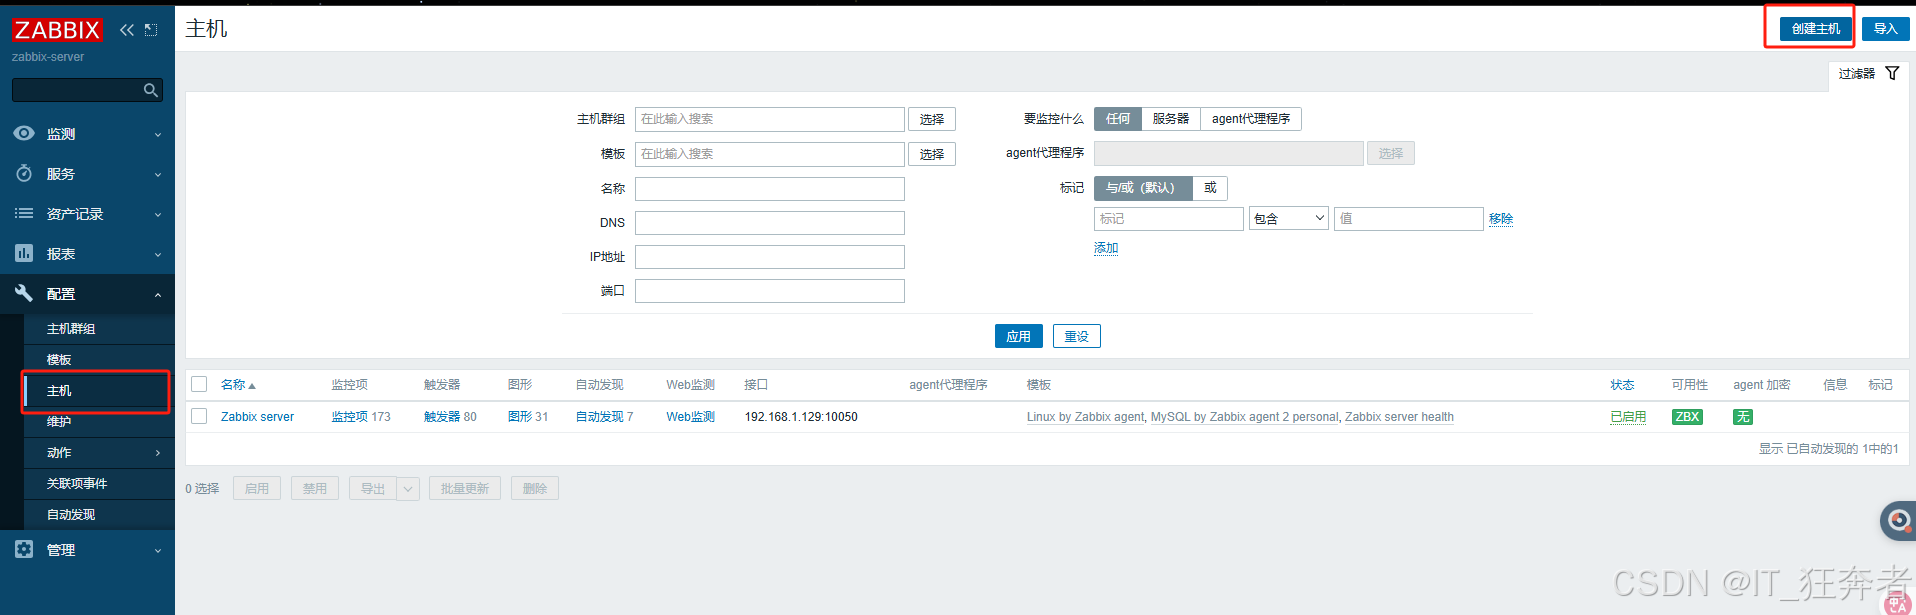Click the green 无 encryption badge
This screenshot has width=1916, height=615.
click(x=1743, y=417)
